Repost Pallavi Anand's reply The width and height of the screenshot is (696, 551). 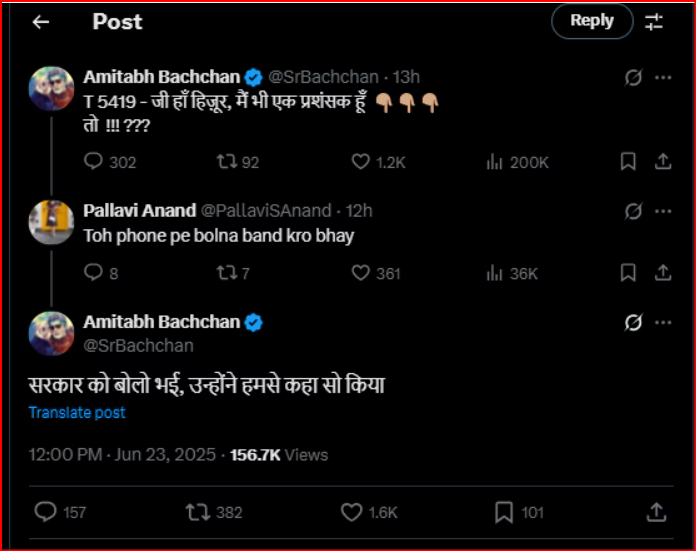pyautogui.click(x=225, y=273)
